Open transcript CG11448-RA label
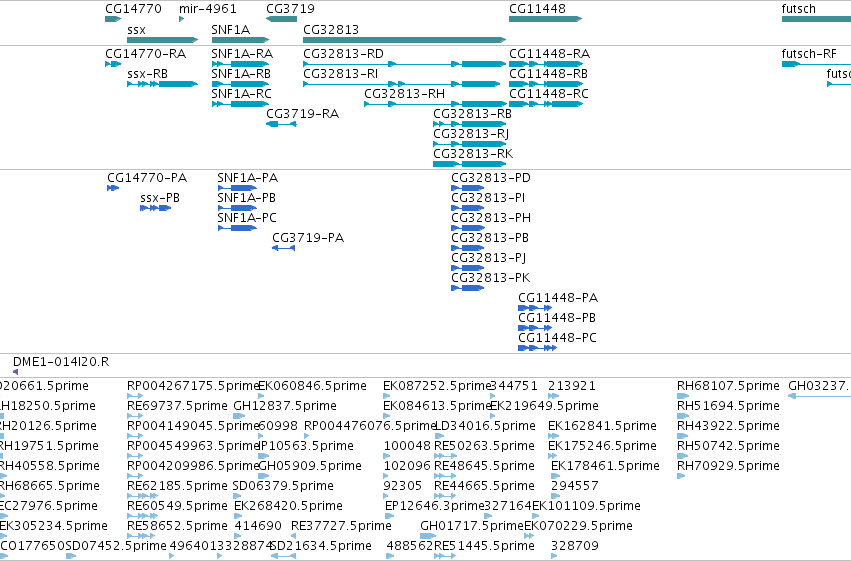 point(549,54)
